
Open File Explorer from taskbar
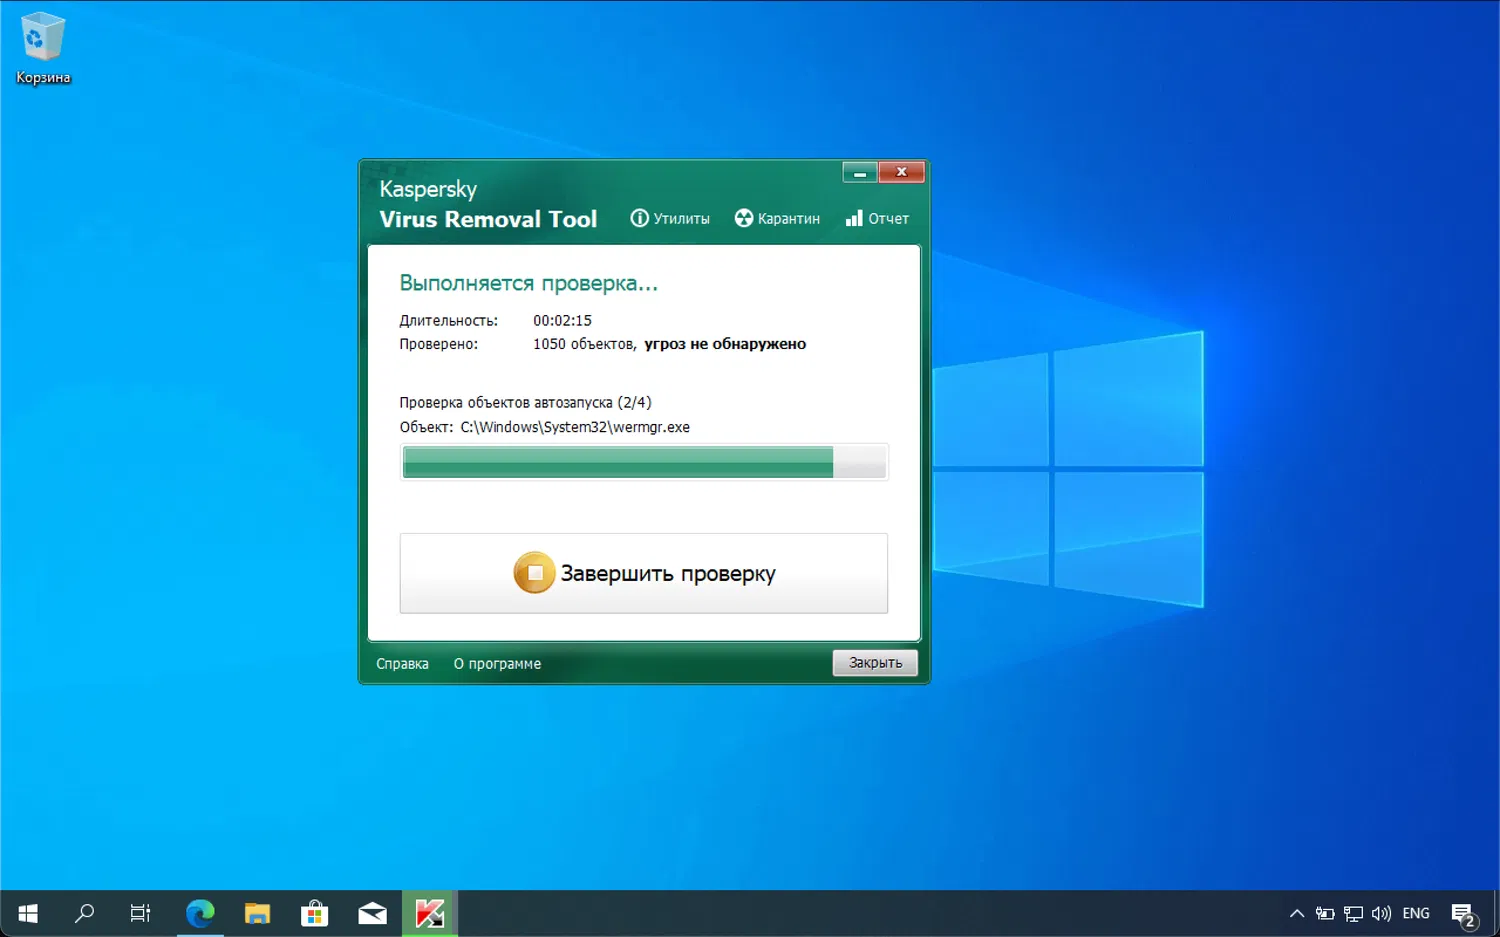click(258, 913)
